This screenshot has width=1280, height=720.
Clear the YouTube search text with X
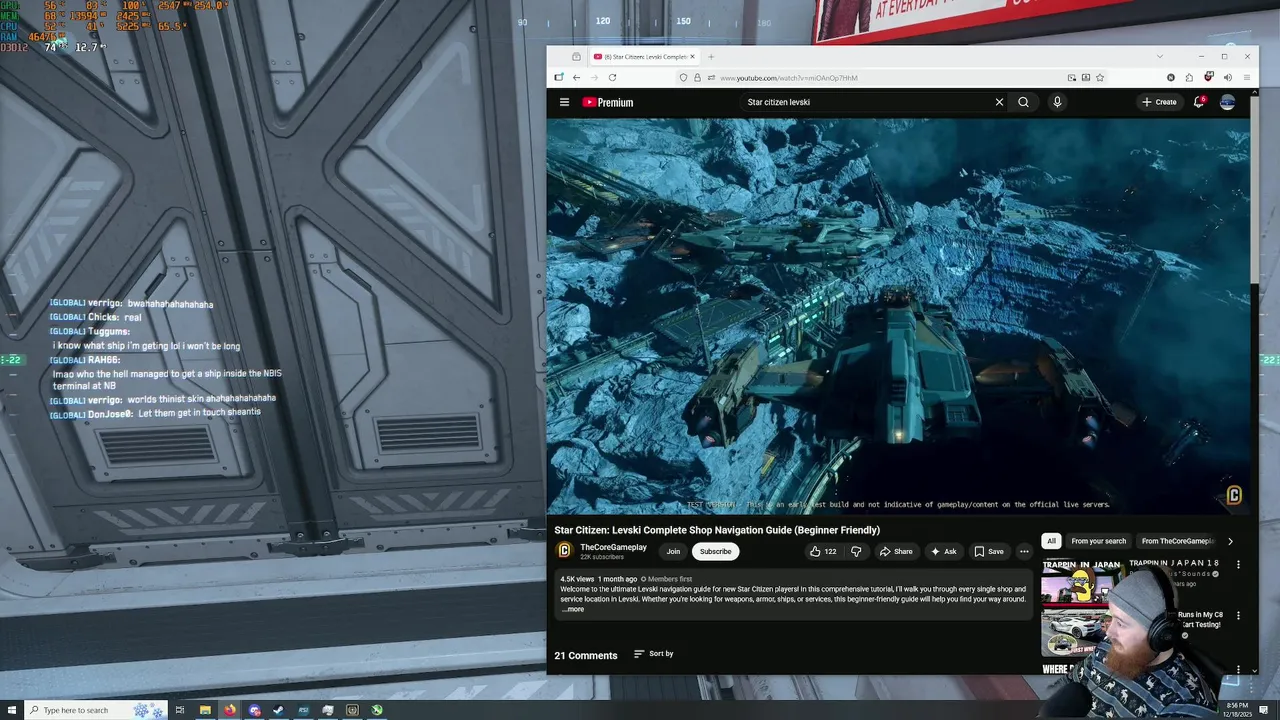click(x=999, y=102)
